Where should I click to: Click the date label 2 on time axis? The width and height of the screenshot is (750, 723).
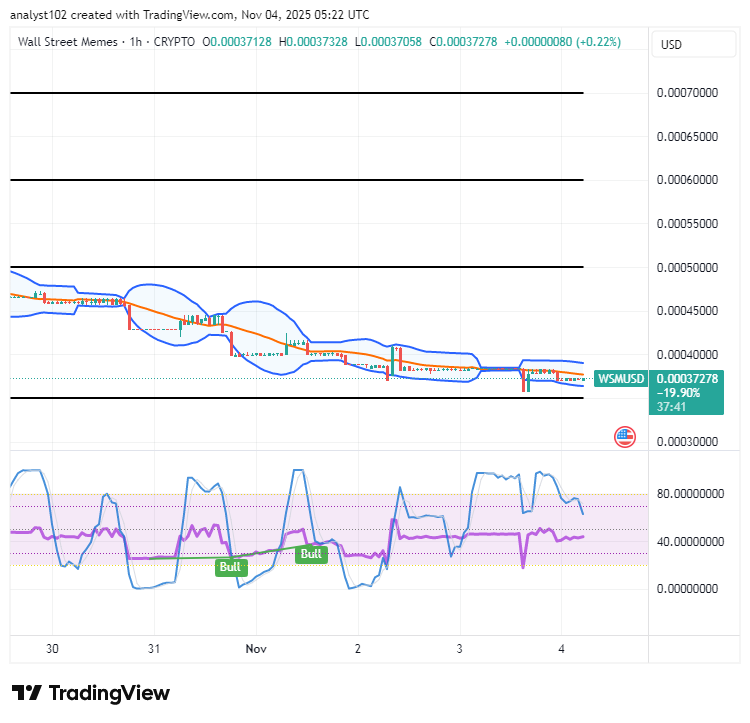pyautogui.click(x=358, y=649)
